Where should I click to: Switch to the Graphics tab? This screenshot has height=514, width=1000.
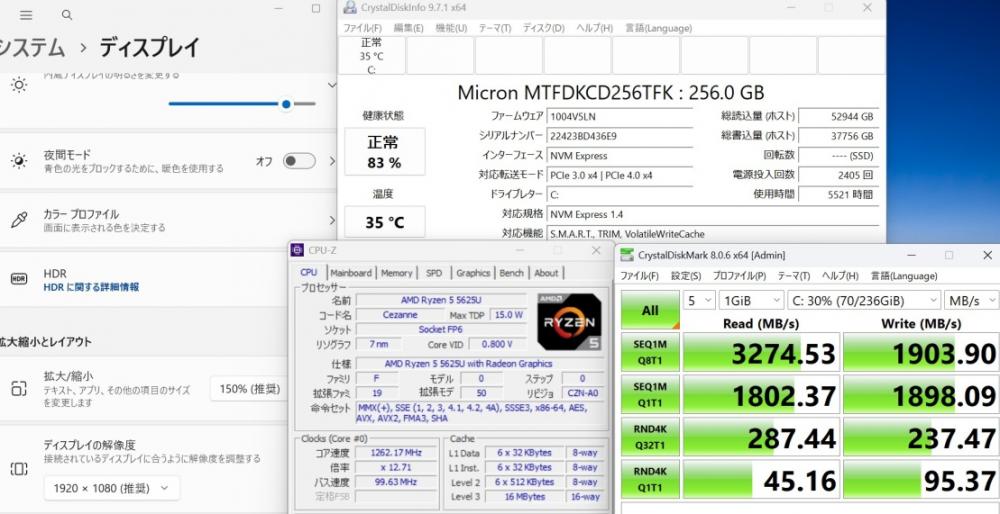[x=473, y=273]
